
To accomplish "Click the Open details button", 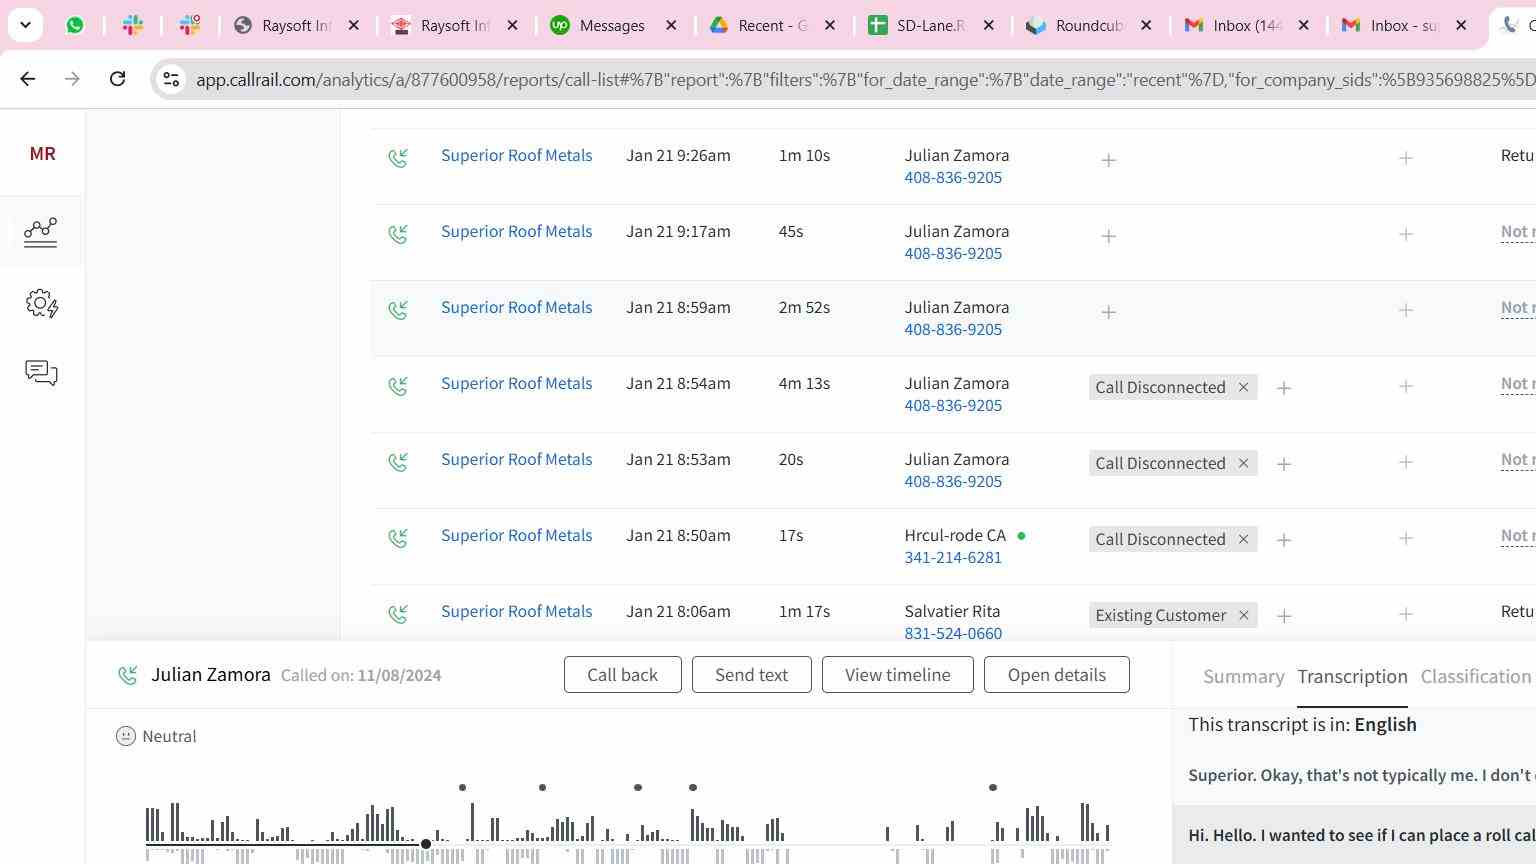I will tap(1057, 675).
